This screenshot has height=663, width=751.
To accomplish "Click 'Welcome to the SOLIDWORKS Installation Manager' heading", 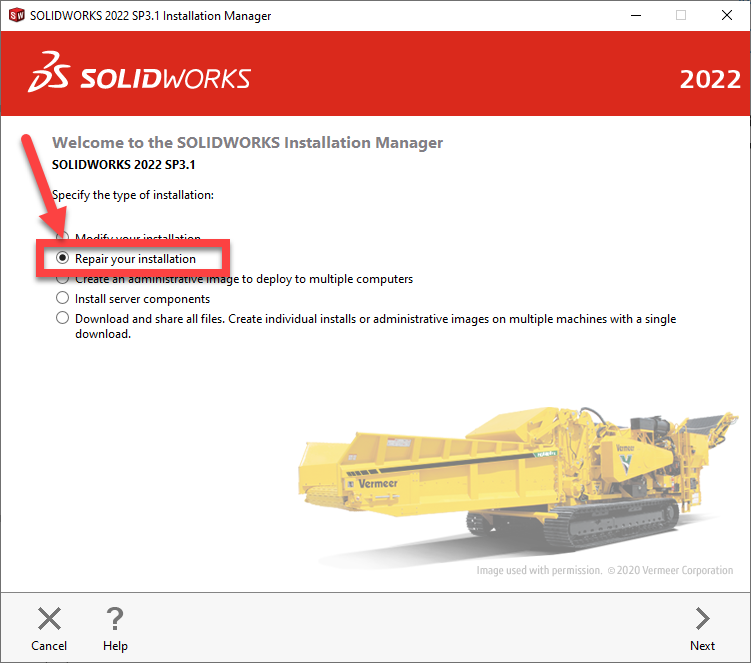I will 248,143.
